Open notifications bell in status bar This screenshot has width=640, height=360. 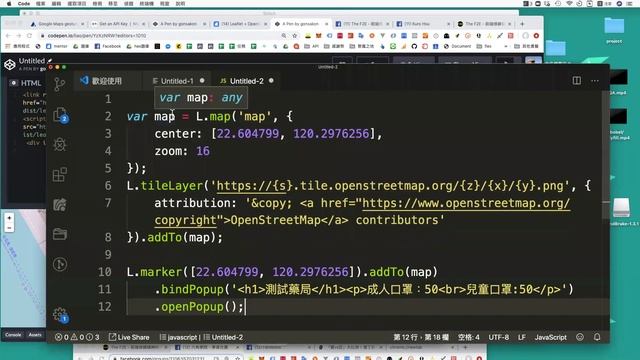click(597, 337)
